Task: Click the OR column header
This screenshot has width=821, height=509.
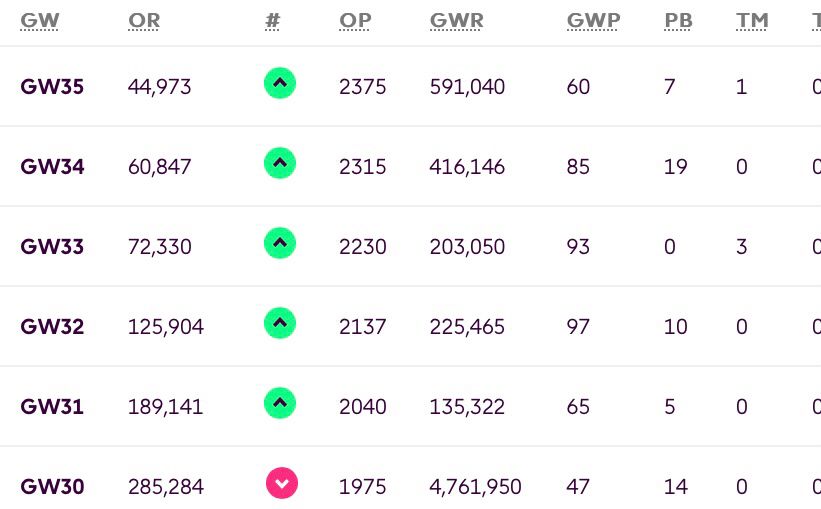Action: click(x=144, y=21)
